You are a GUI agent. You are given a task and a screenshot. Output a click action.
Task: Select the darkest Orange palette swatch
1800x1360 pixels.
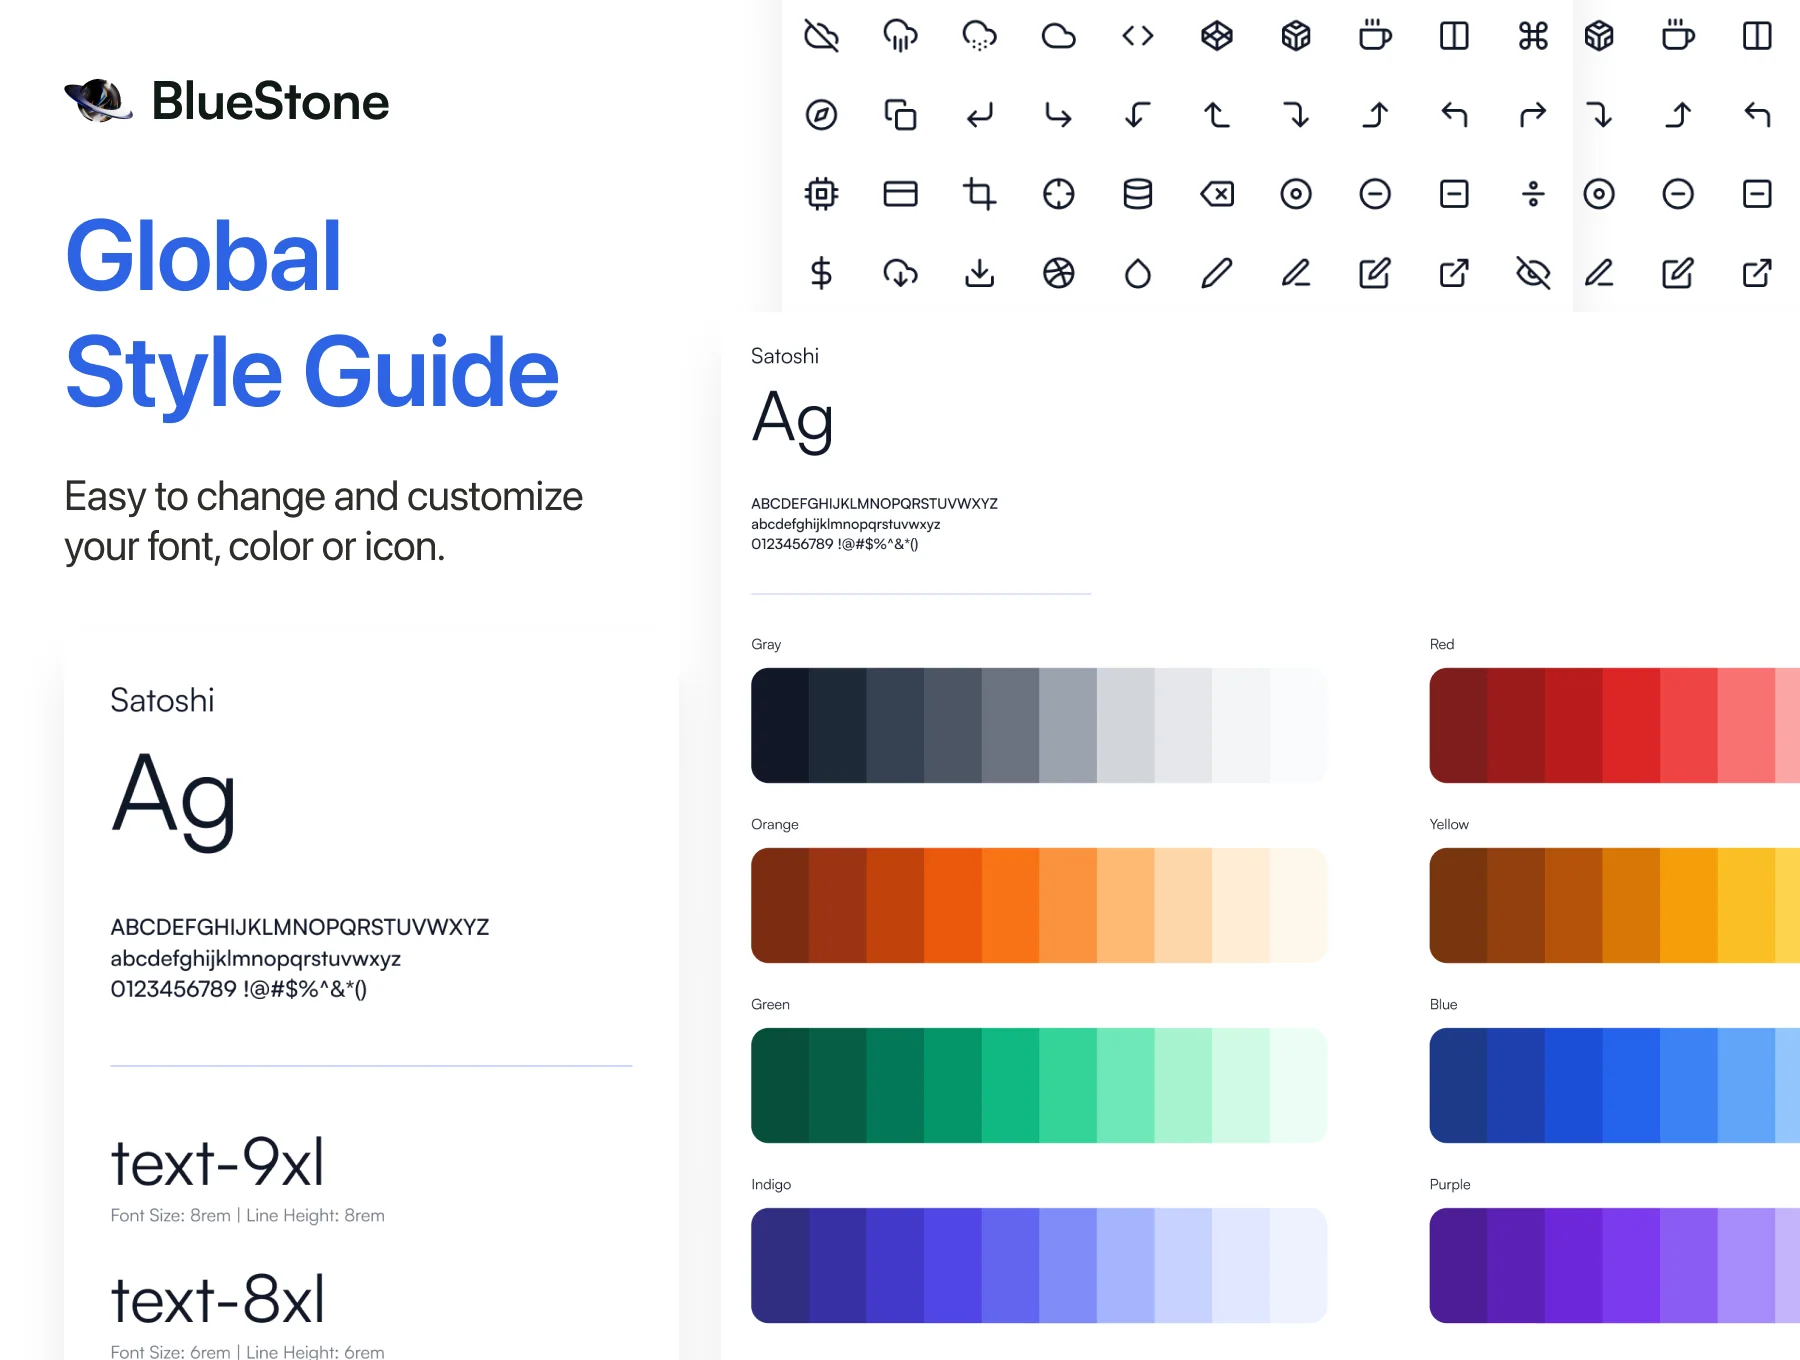780,905
